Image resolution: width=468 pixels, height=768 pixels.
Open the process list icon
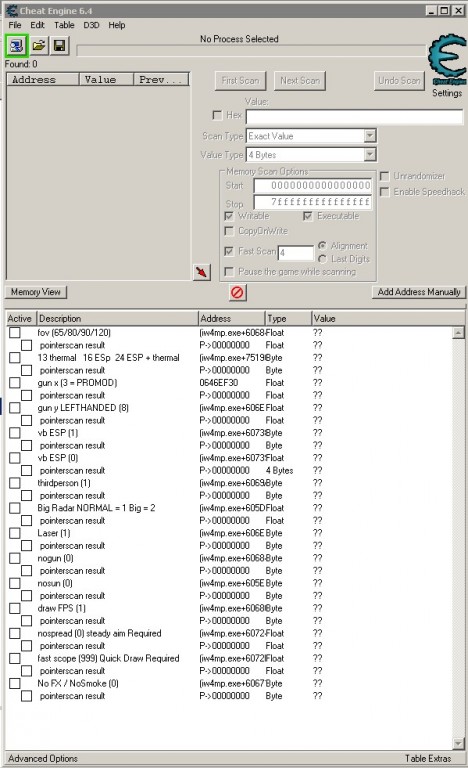[x=16, y=47]
